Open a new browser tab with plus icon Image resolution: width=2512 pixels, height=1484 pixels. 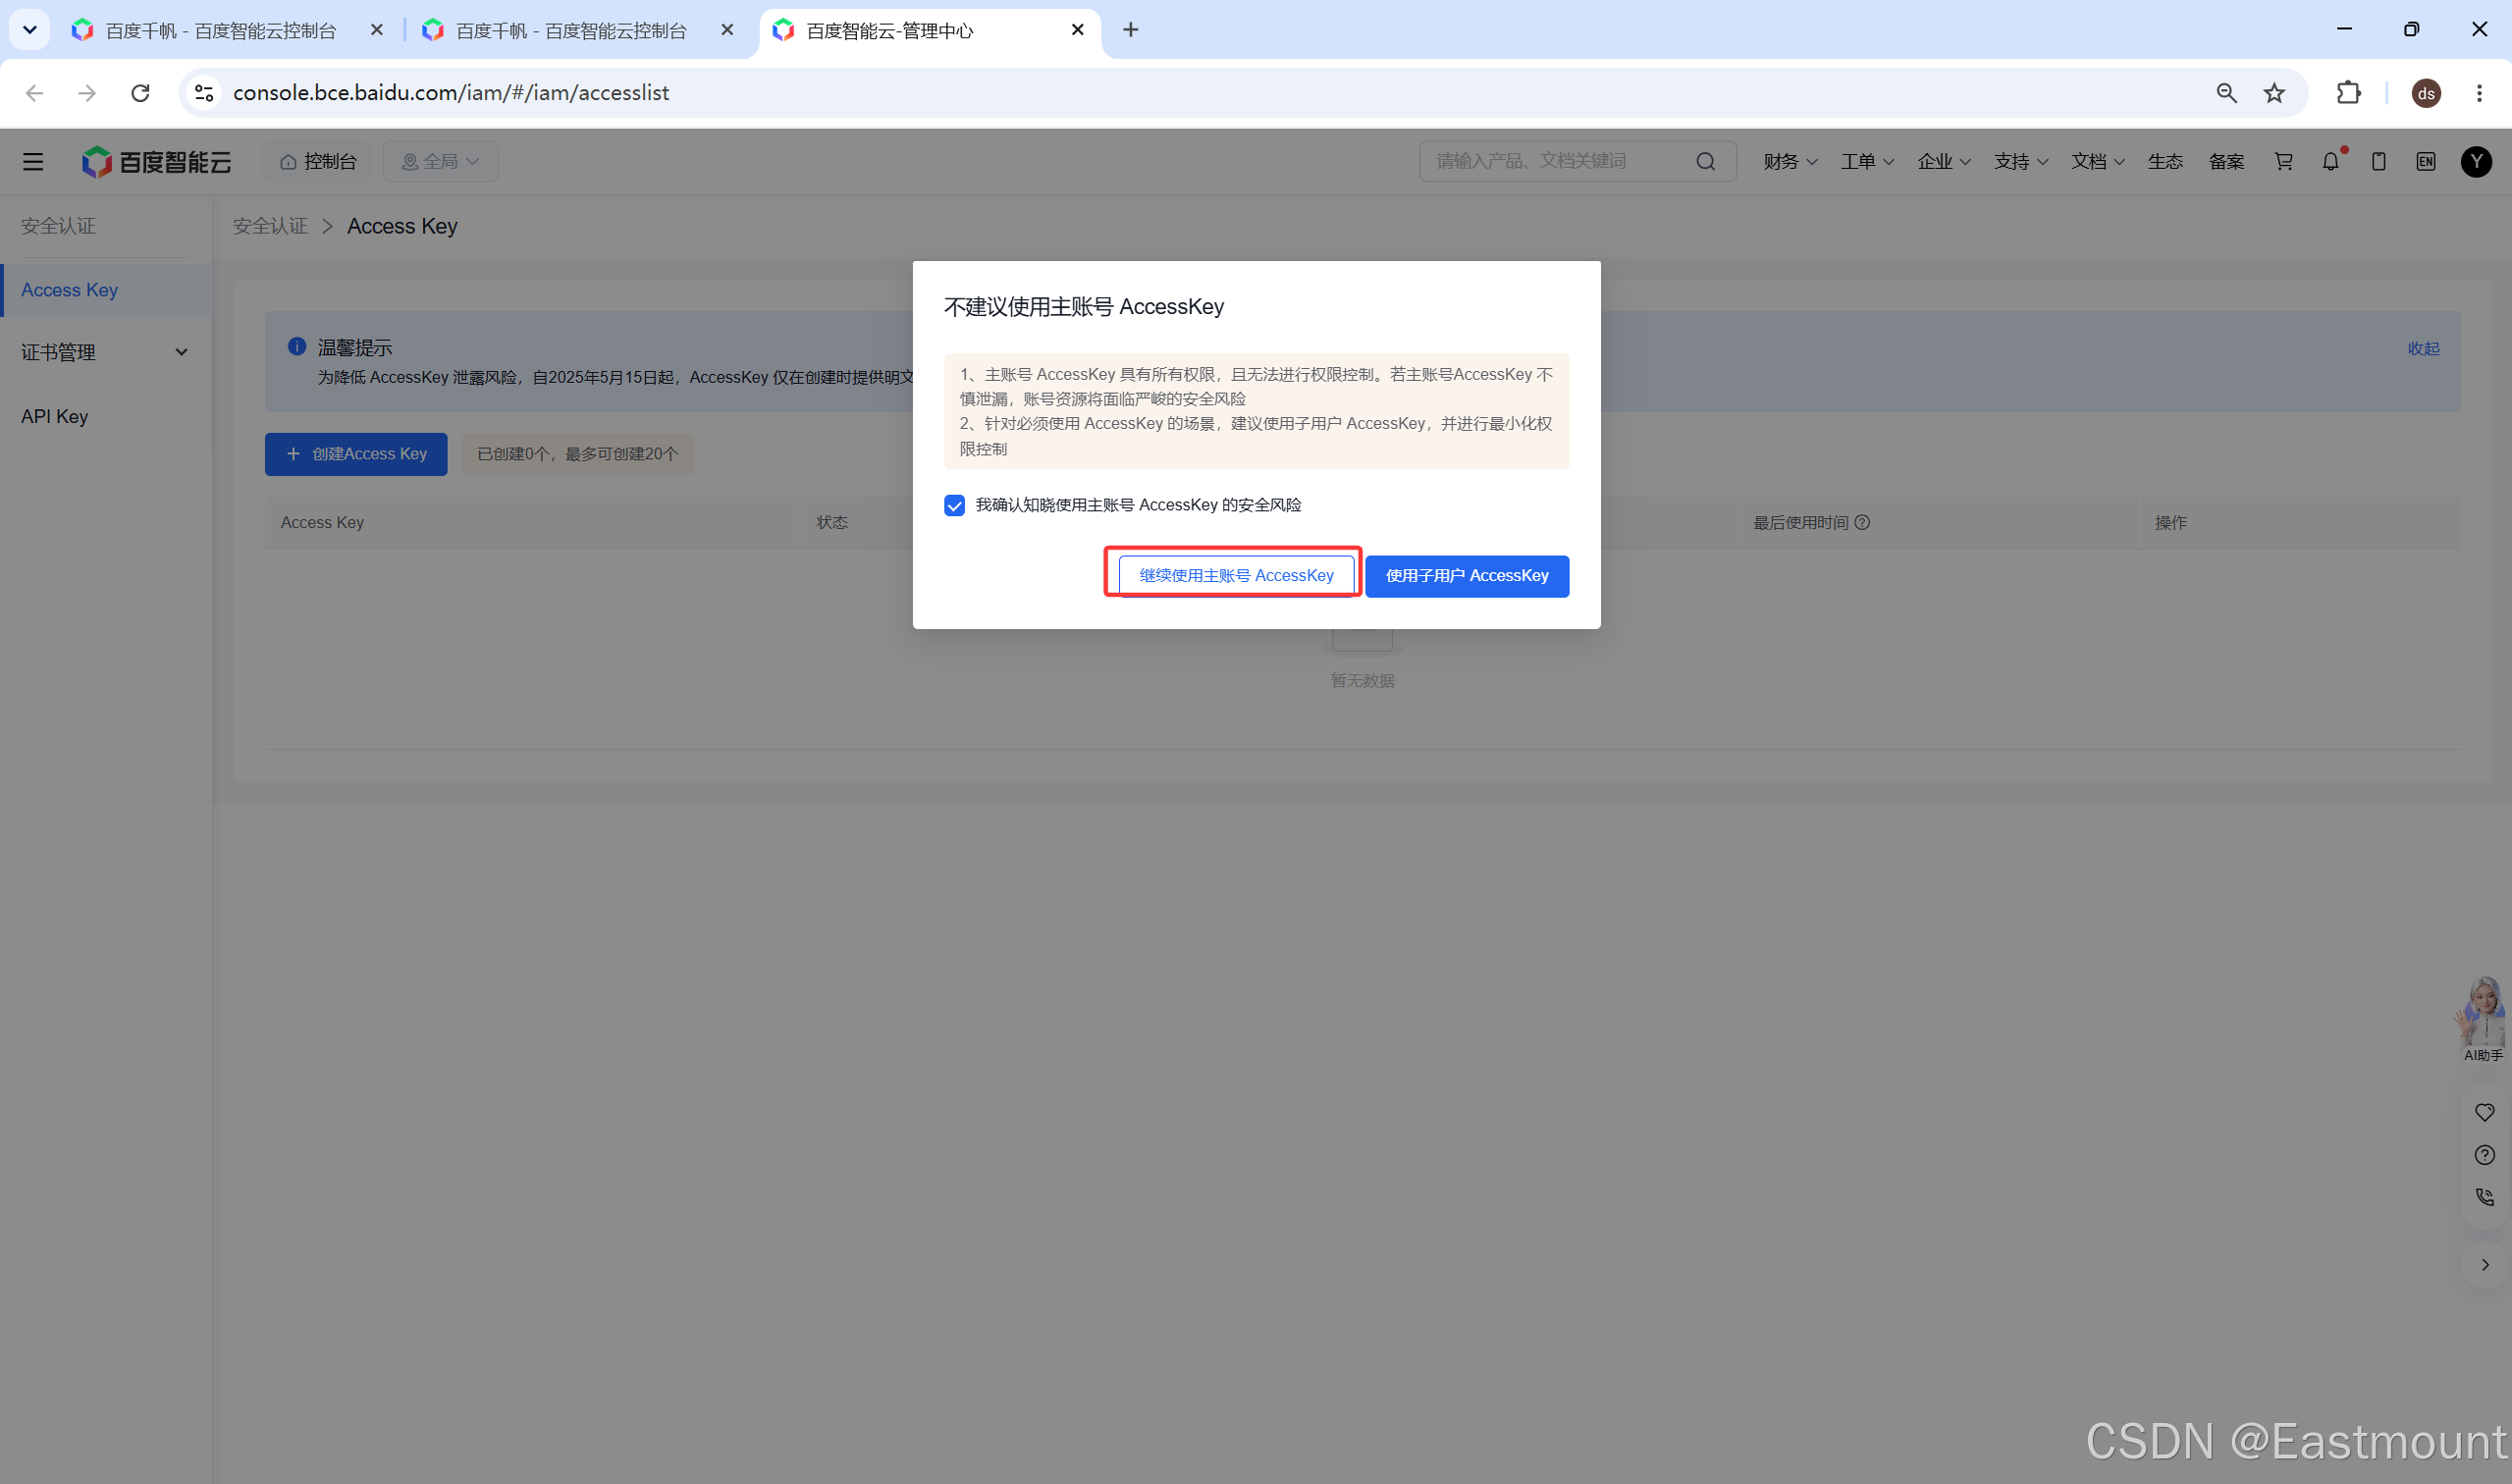click(x=1130, y=30)
